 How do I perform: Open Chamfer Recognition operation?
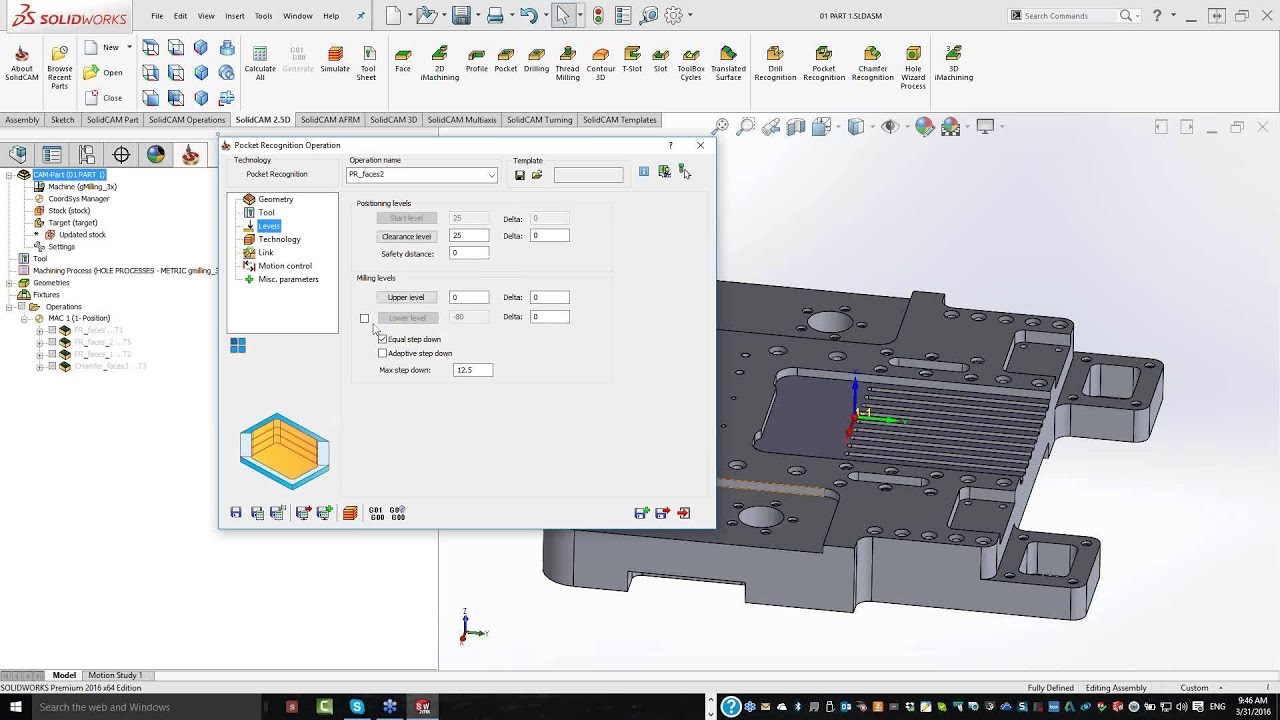[x=872, y=63]
